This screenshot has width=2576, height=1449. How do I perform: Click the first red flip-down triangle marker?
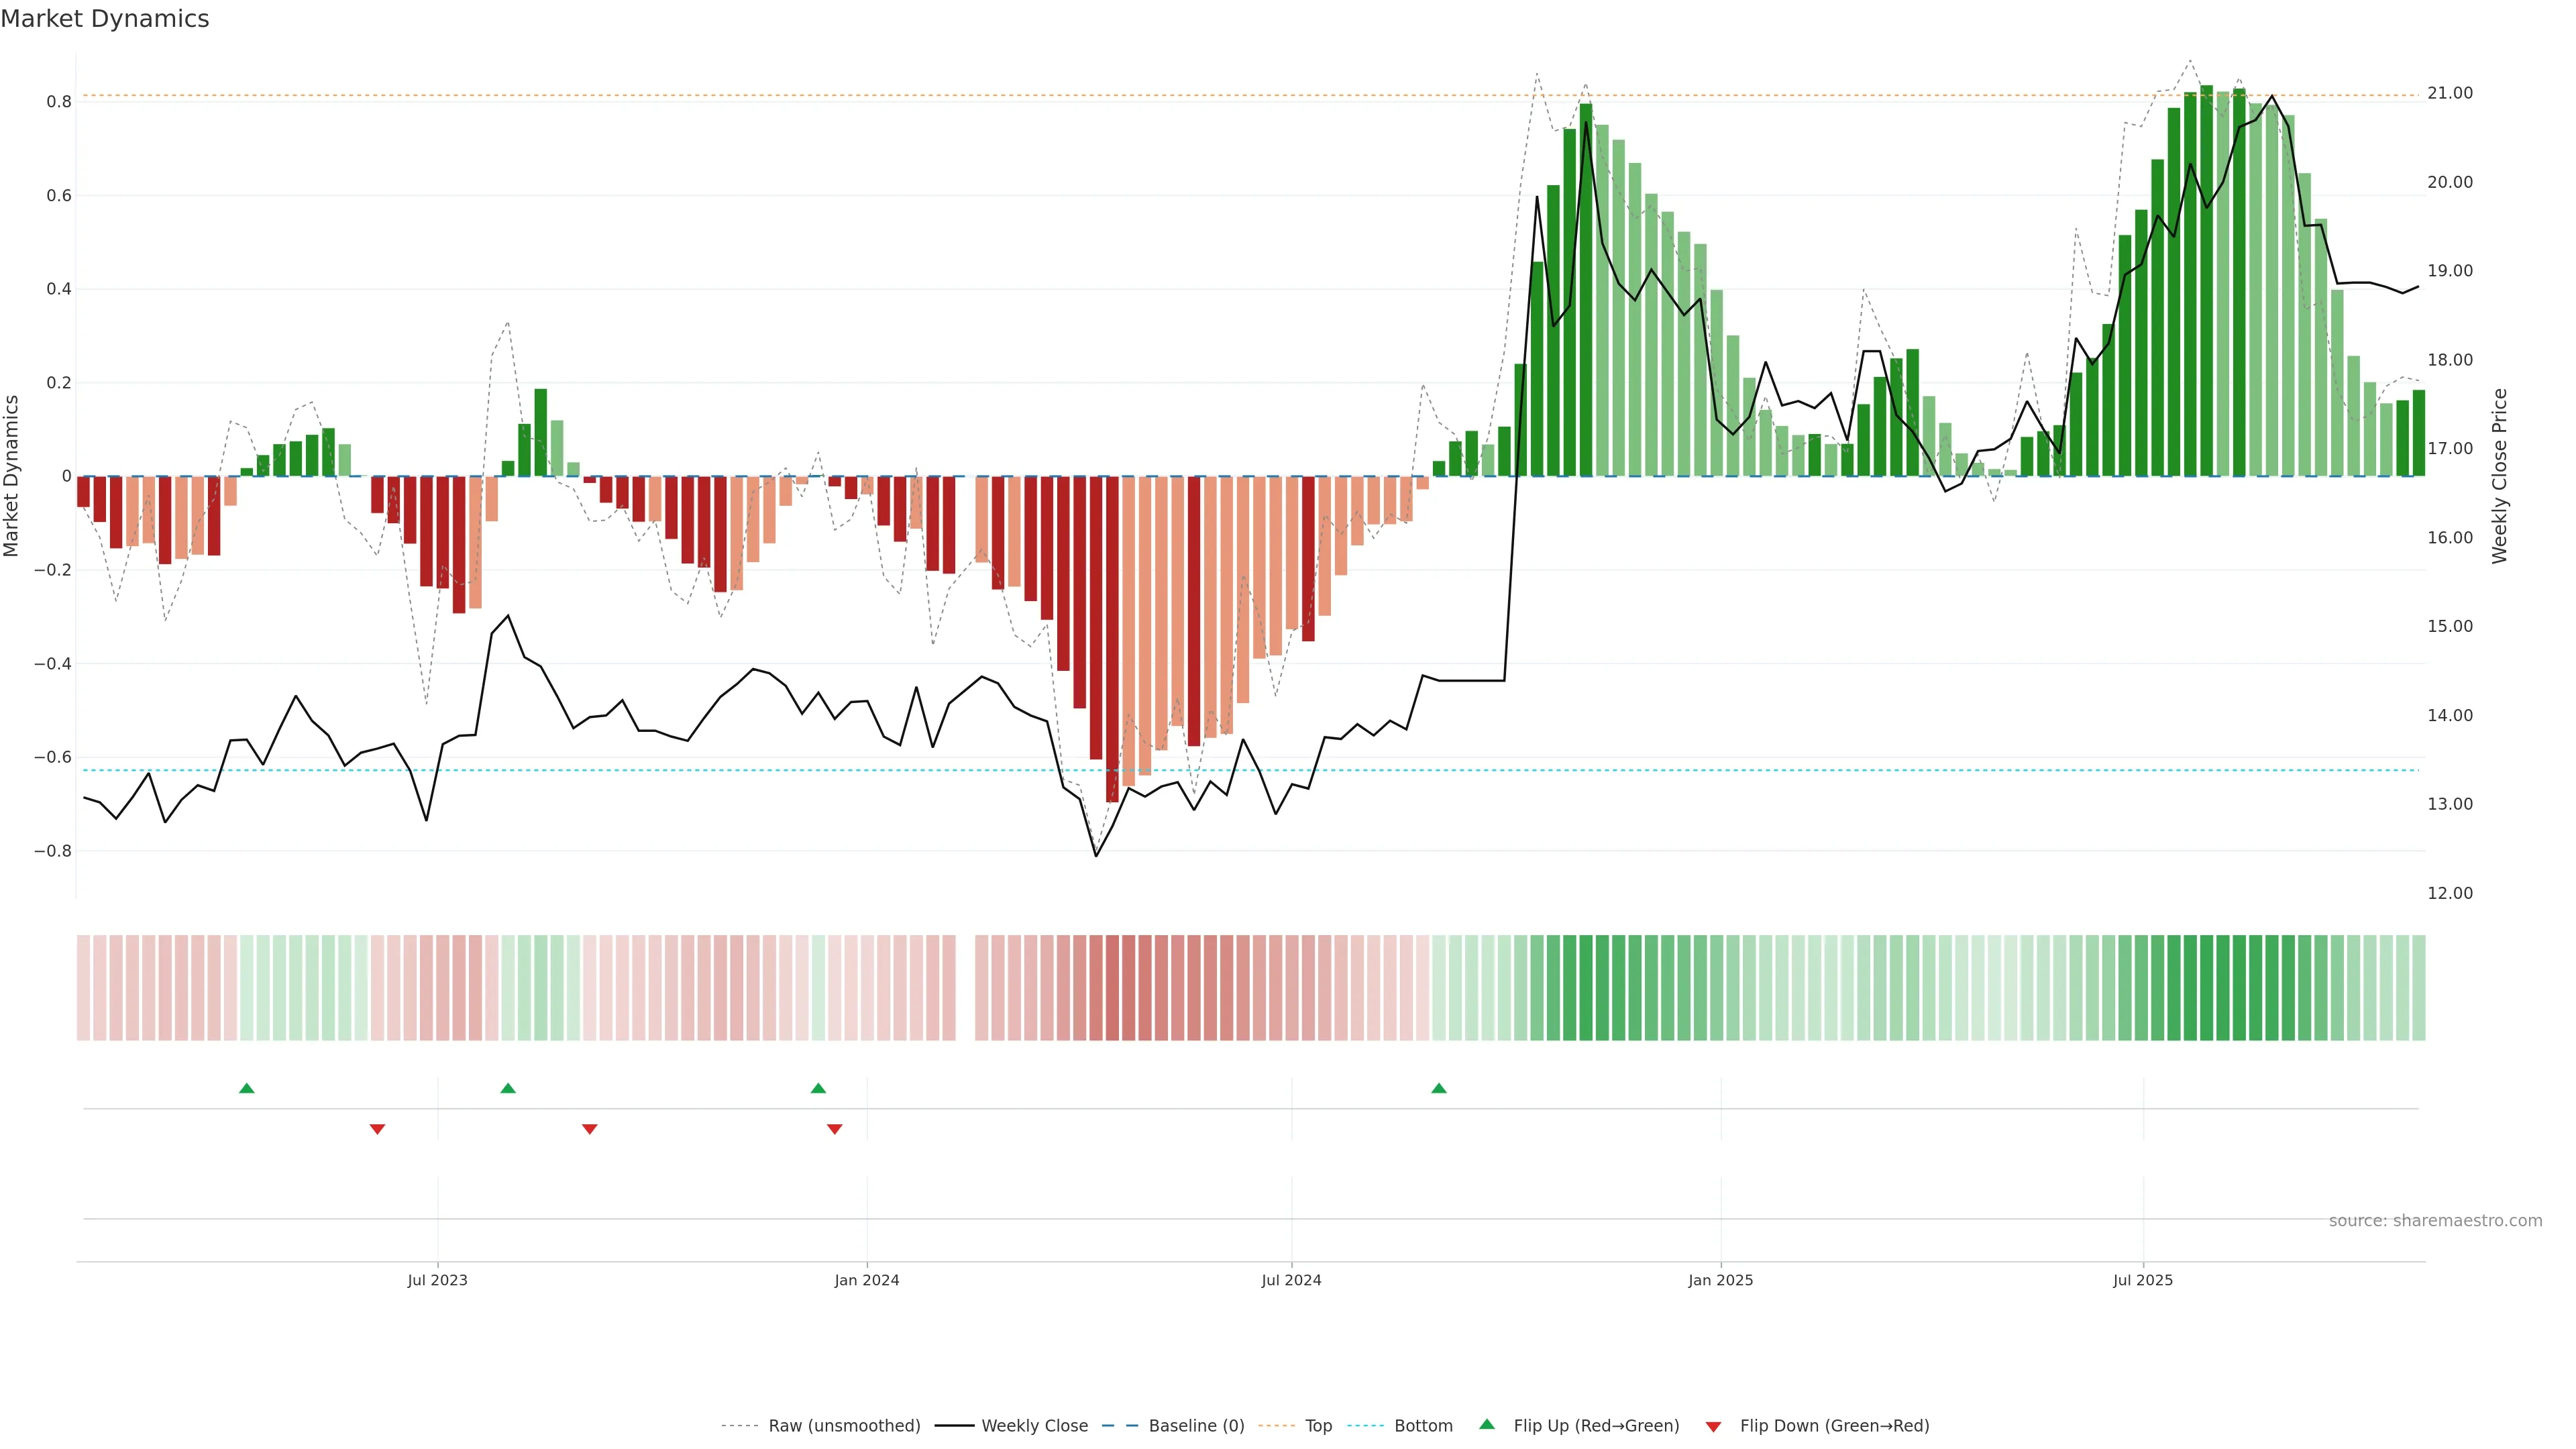click(x=377, y=1129)
